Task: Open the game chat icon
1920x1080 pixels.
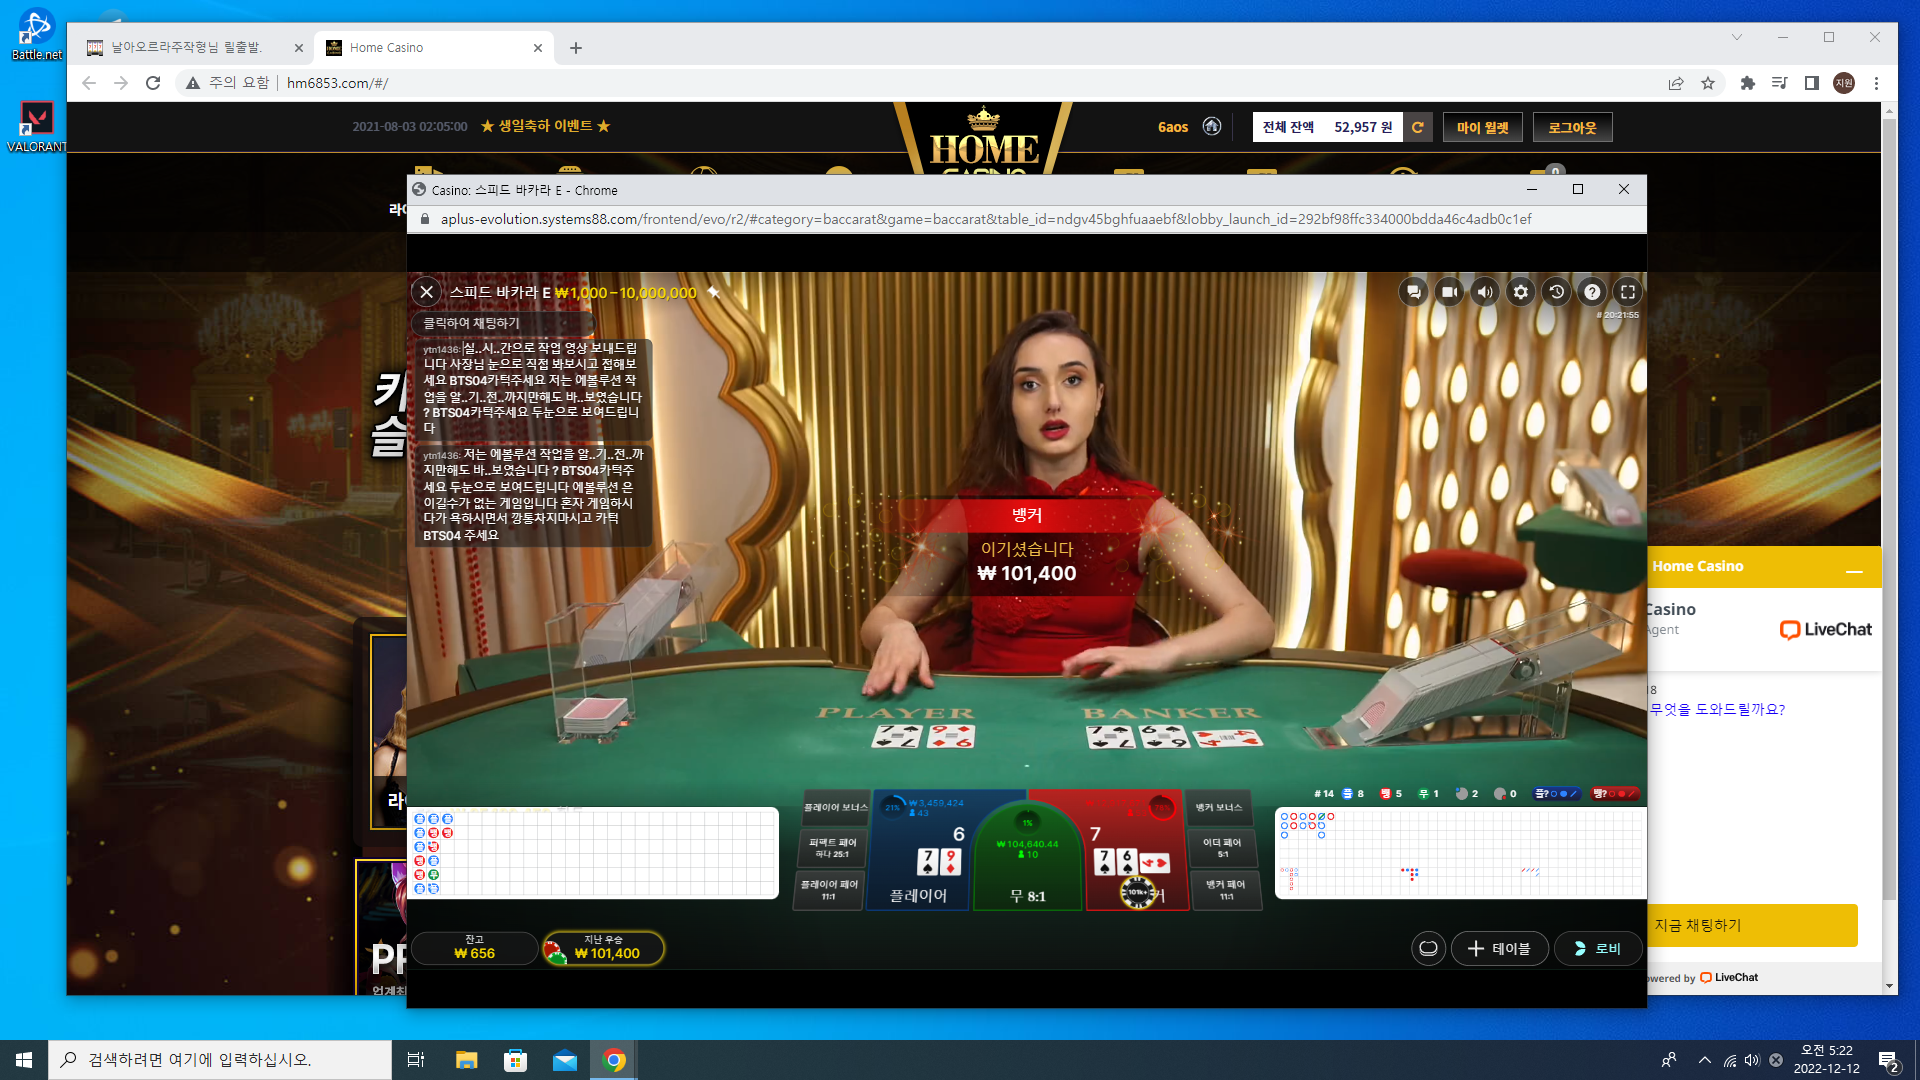Action: coord(1413,292)
